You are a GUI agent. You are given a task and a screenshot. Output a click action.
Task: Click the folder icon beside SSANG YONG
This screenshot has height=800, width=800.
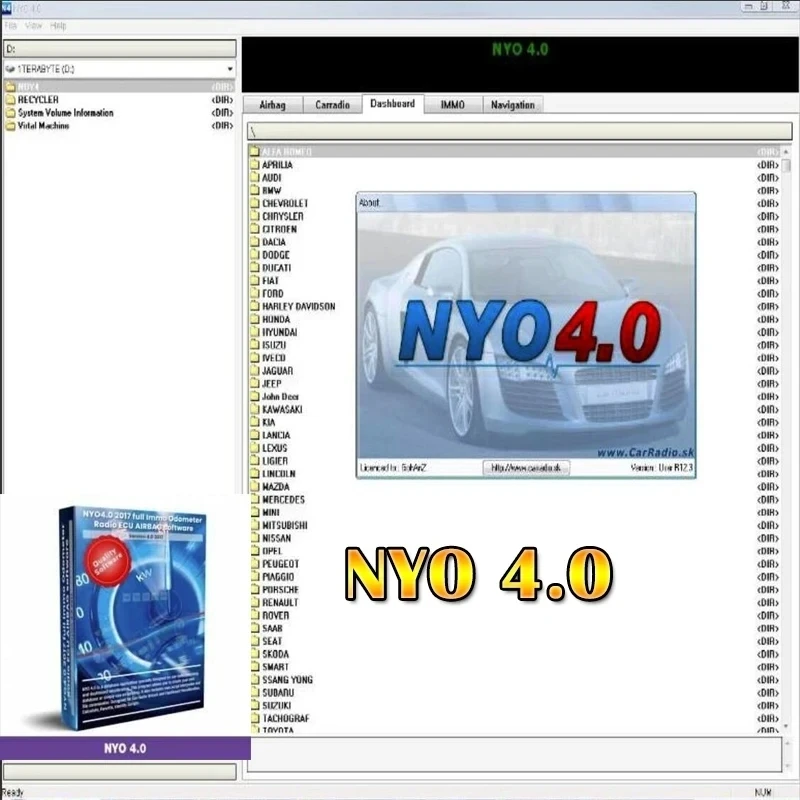tap(253, 679)
